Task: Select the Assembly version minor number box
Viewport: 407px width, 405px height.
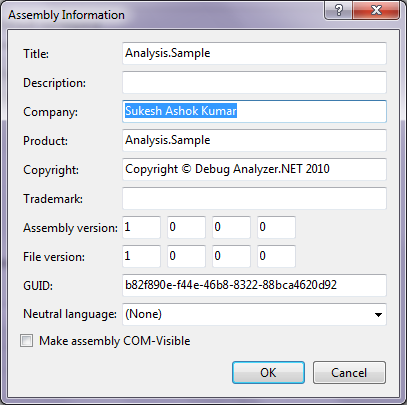Action: [186, 227]
